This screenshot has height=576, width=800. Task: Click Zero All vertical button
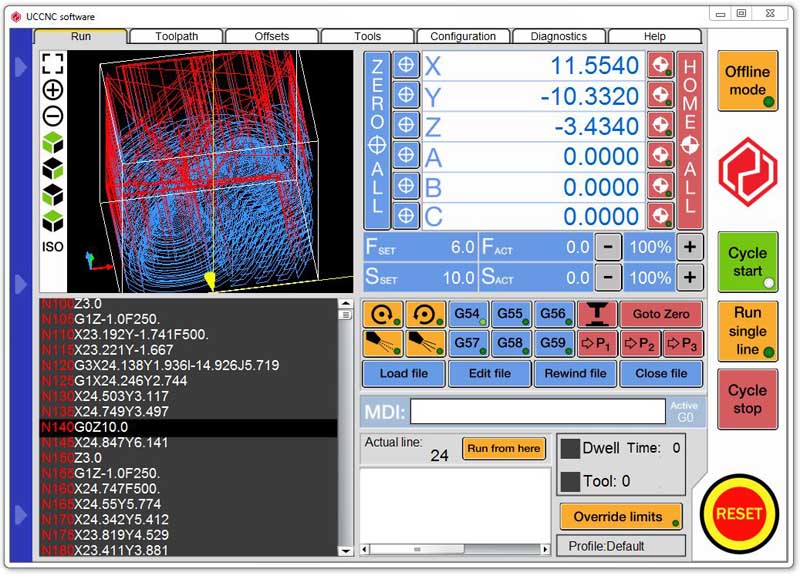click(377, 140)
